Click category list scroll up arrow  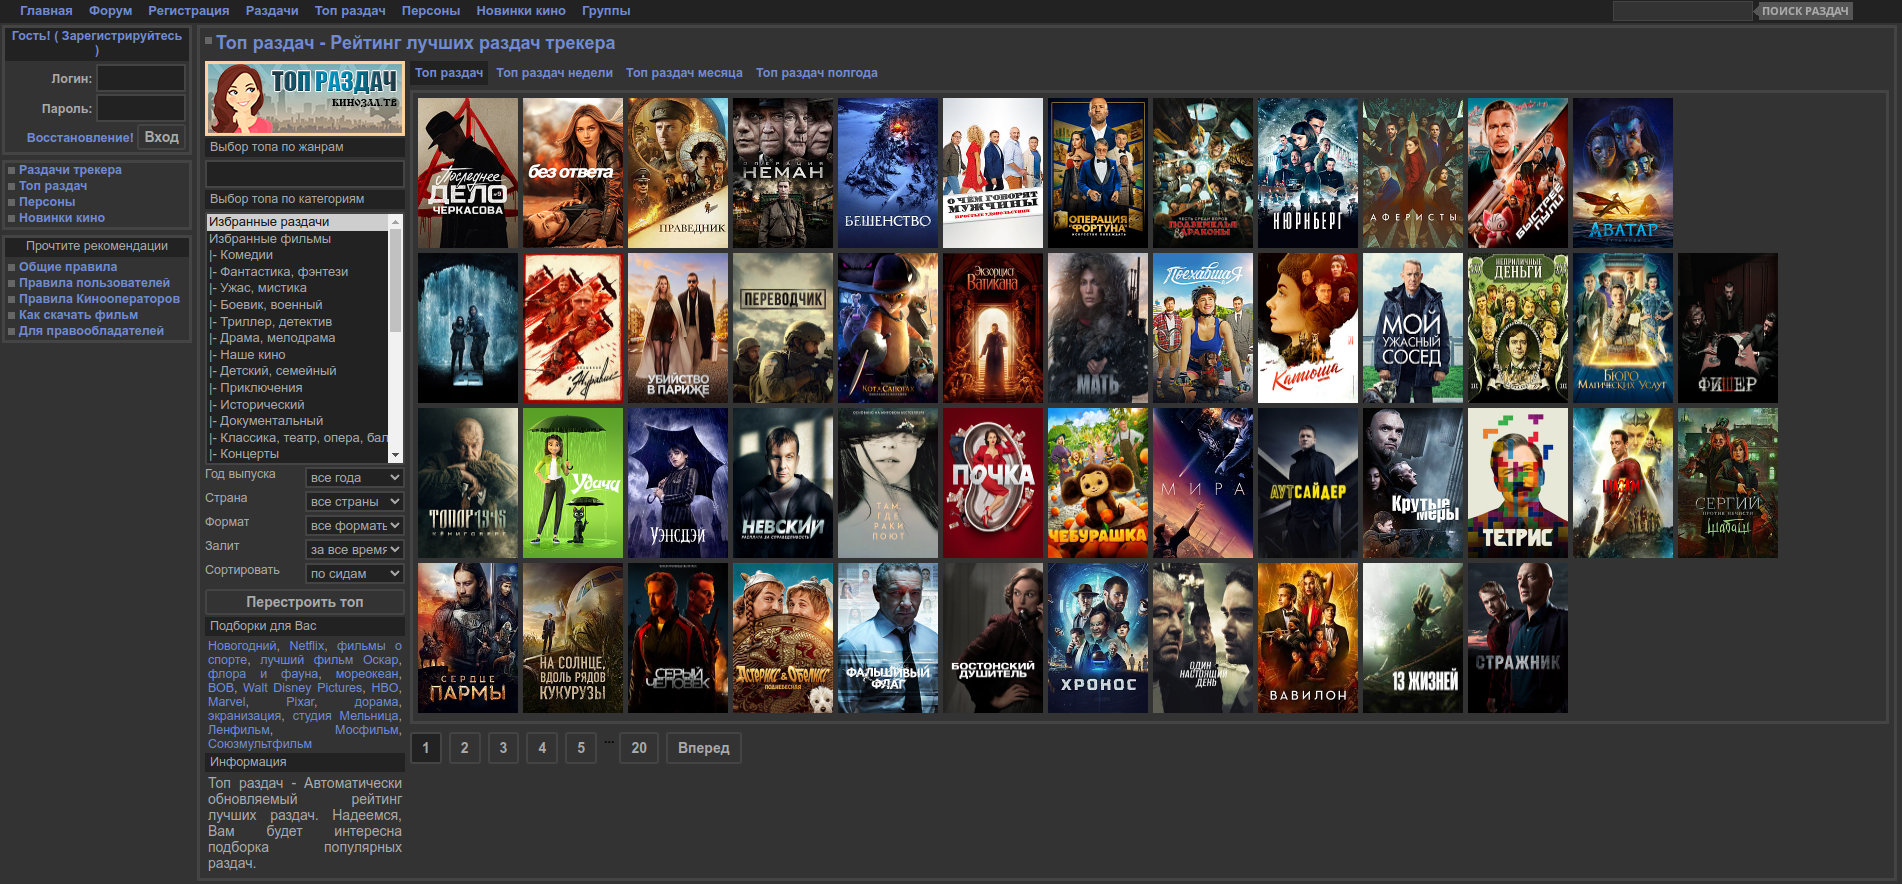click(x=395, y=221)
